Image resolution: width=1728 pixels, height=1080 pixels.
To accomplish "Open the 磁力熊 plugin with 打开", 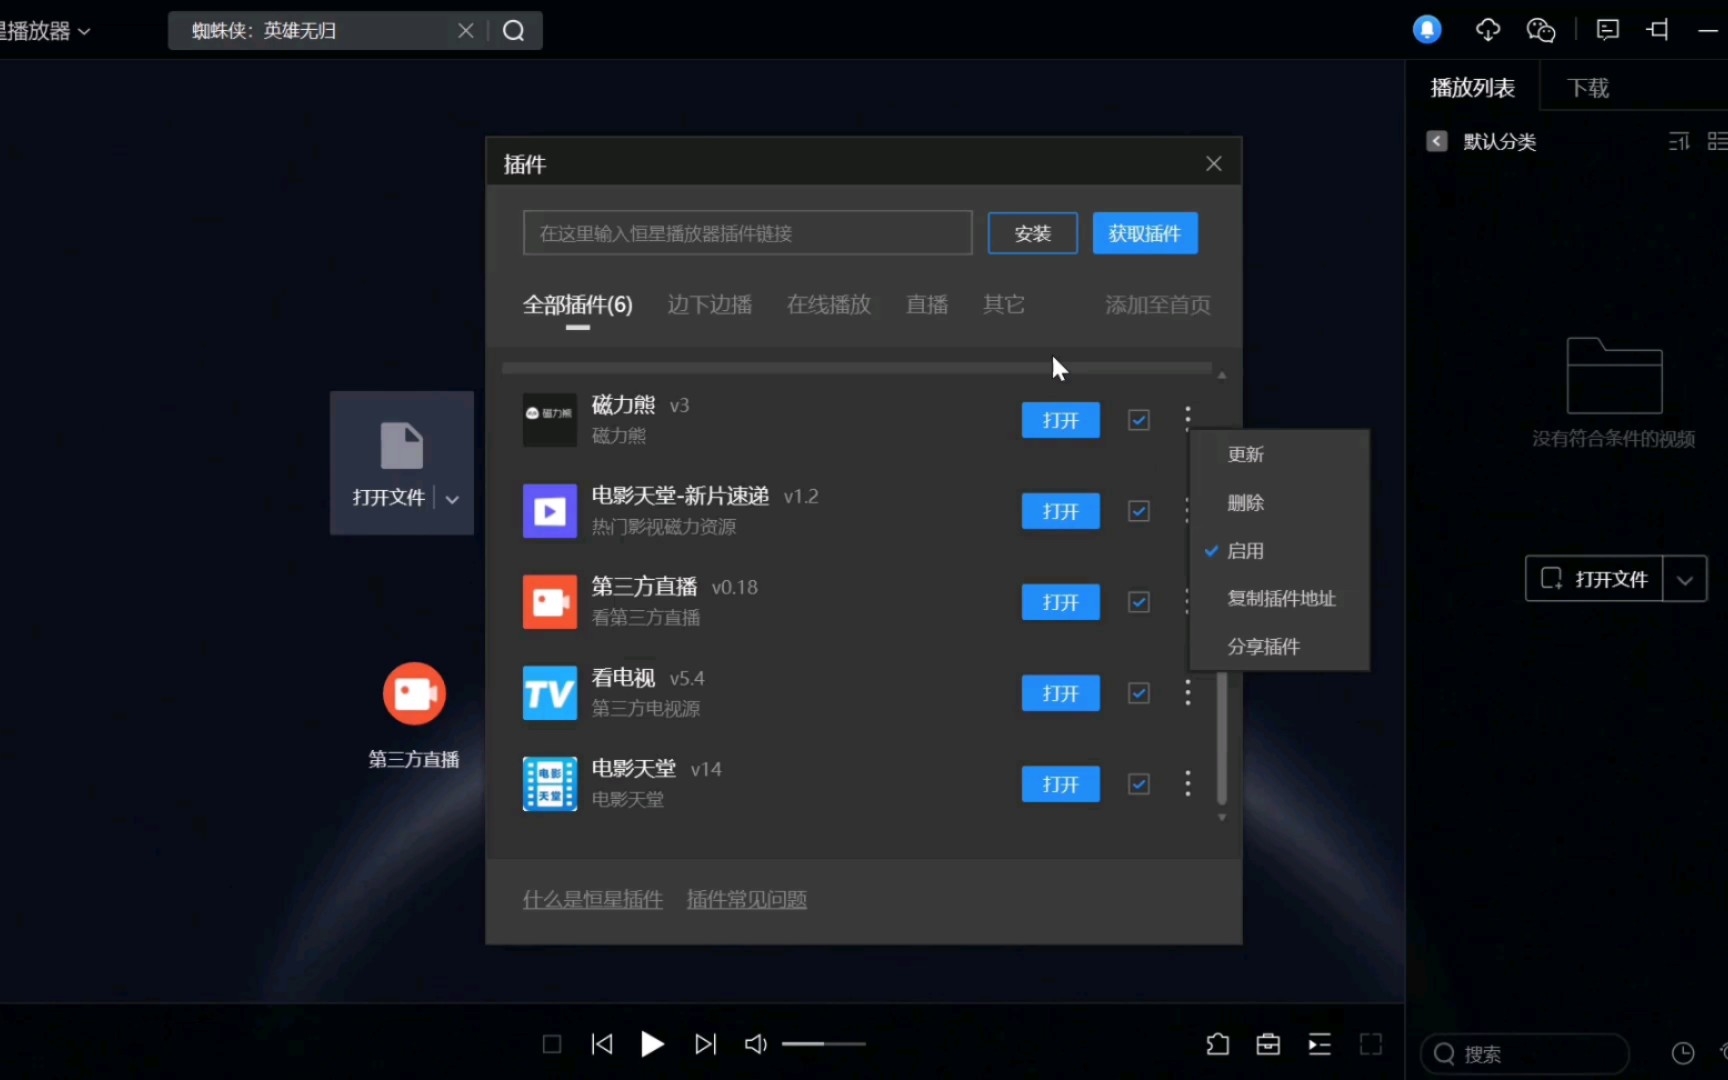I will coord(1061,420).
